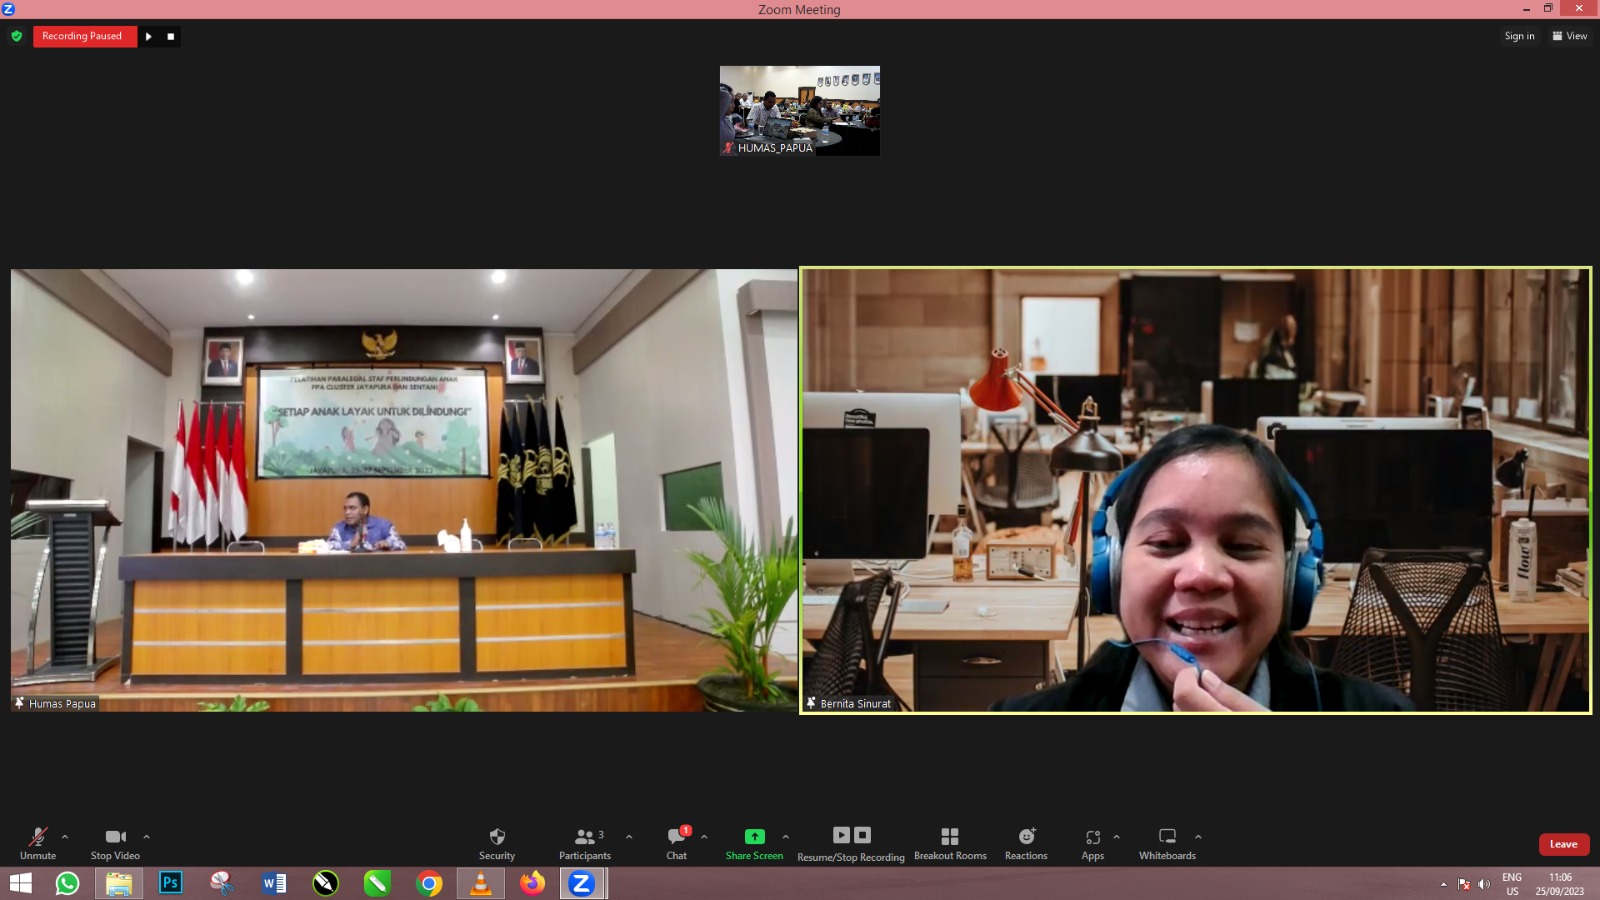Screen dimensions: 1600x900
Task: Click the green encryption shield icon
Action: pyautogui.click(x=16, y=36)
